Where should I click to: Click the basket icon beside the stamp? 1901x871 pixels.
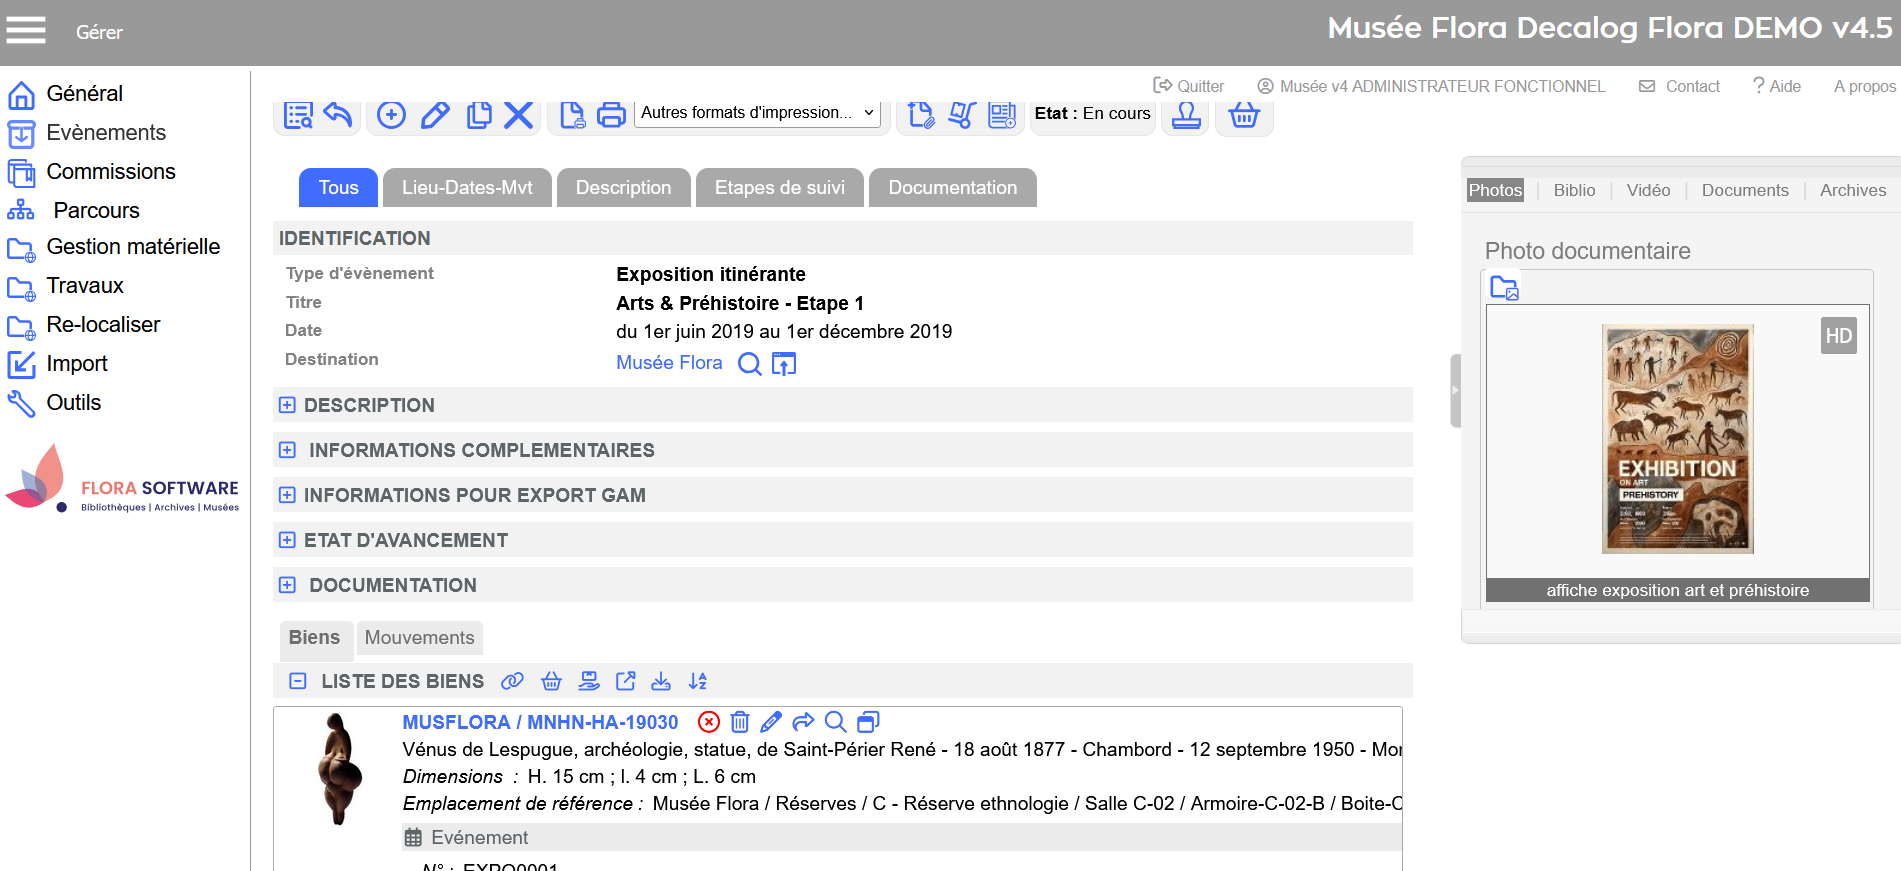(x=1243, y=115)
